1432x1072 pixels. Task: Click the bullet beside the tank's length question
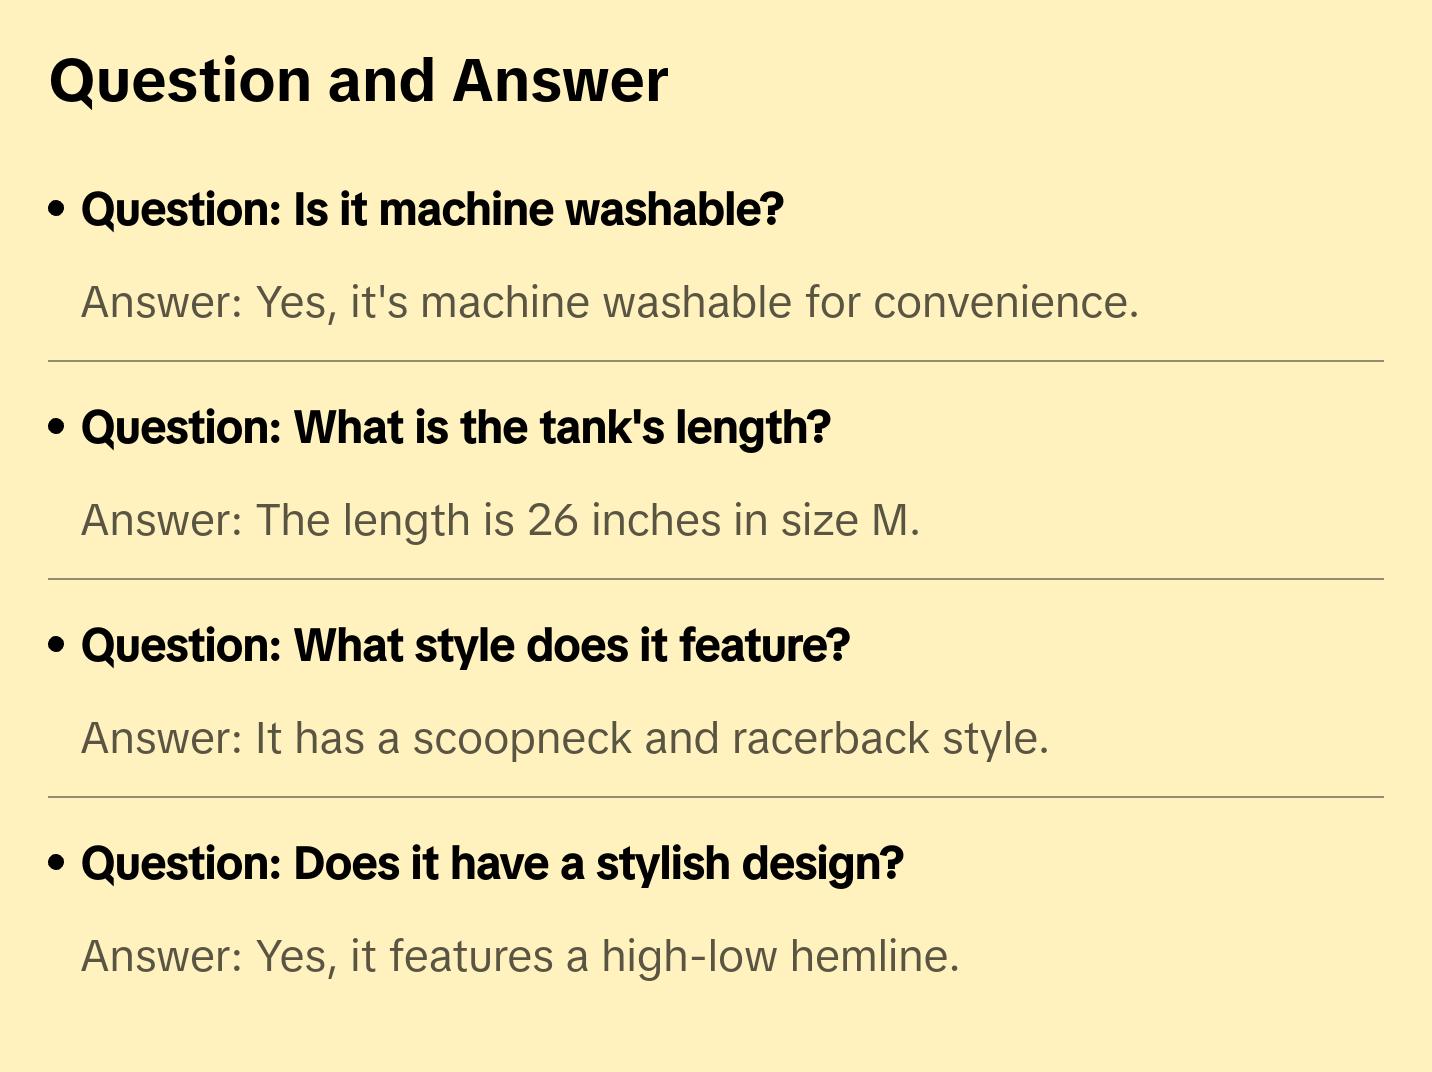click(x=57, y=428)
